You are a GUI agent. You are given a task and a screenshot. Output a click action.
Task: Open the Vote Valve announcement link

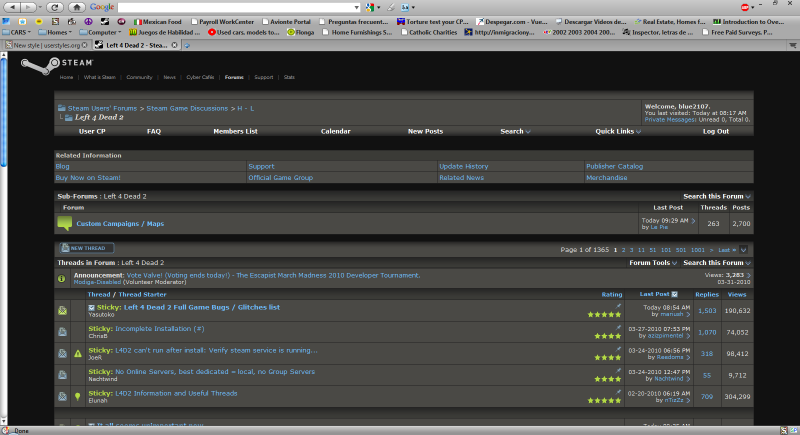coord(273,275)
